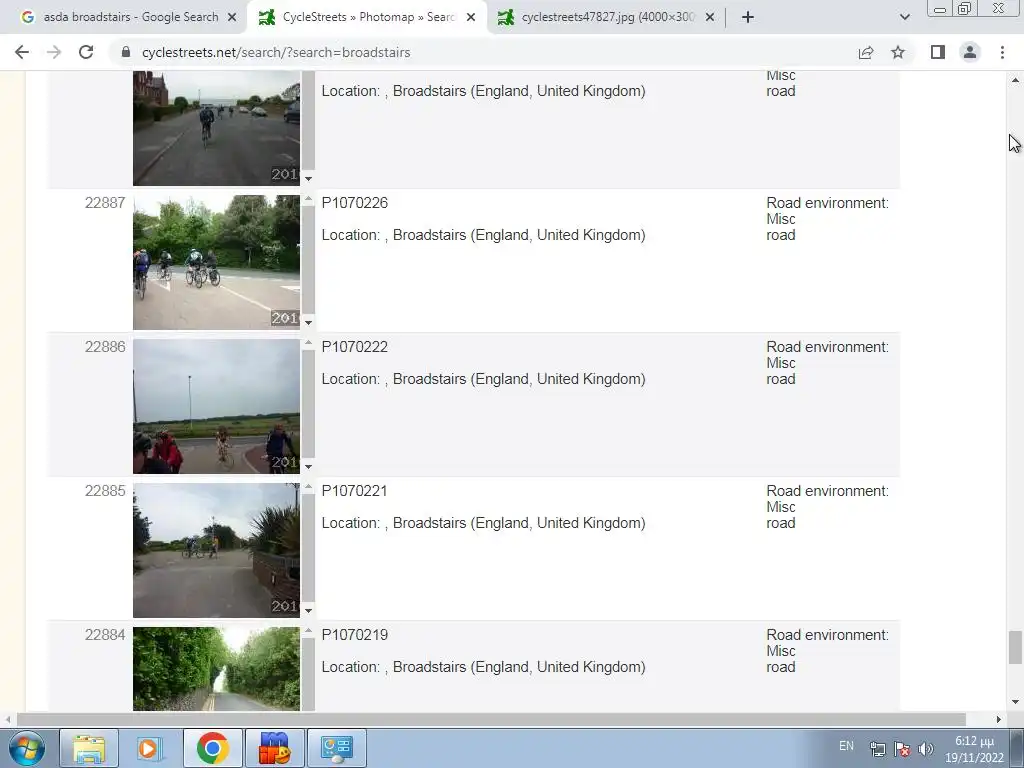Open the Action Center flag icon
Viewport: 1024px width, 768px height.
(x=902, y=749)
